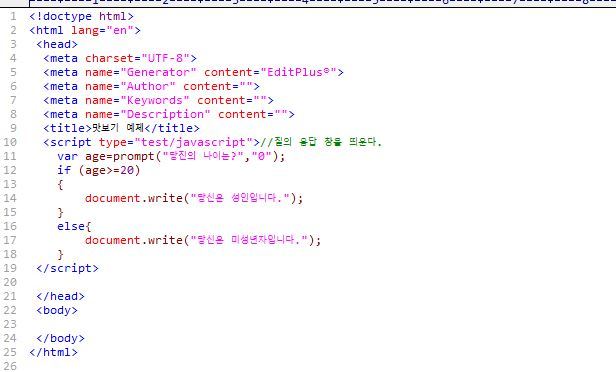Viewport: 616px width, 372px height.
Task: Click the closing </title> tag
Action: click(172, 128)
